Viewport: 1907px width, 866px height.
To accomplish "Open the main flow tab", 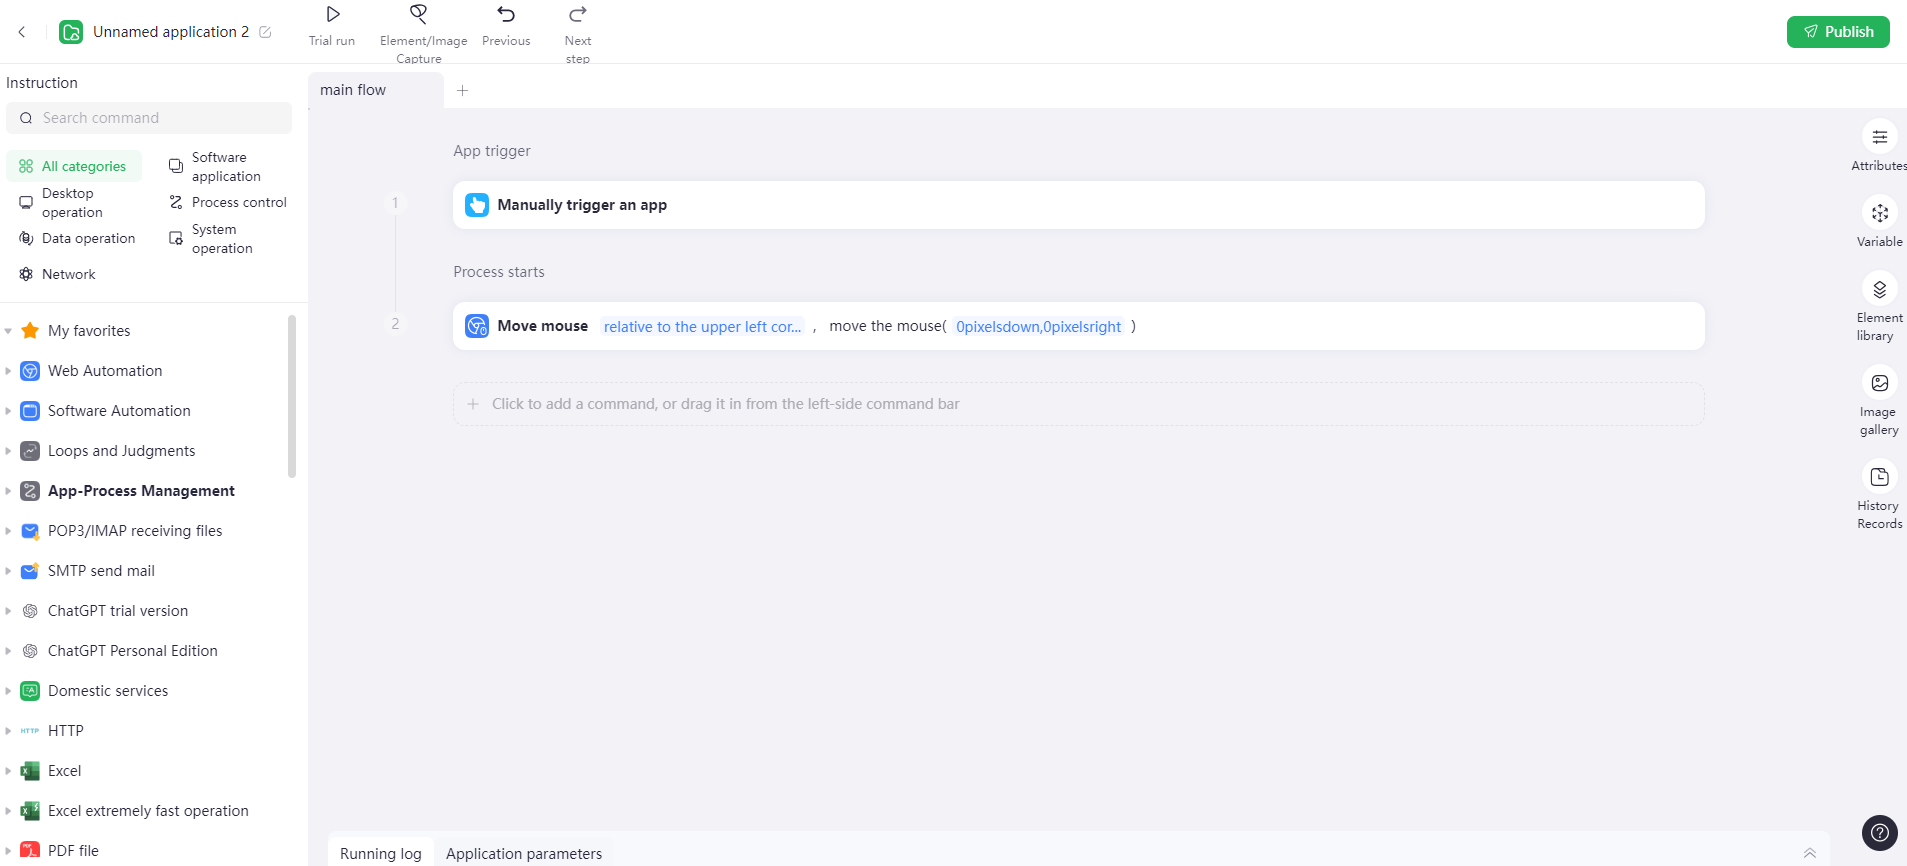I will tap(376, 90).
